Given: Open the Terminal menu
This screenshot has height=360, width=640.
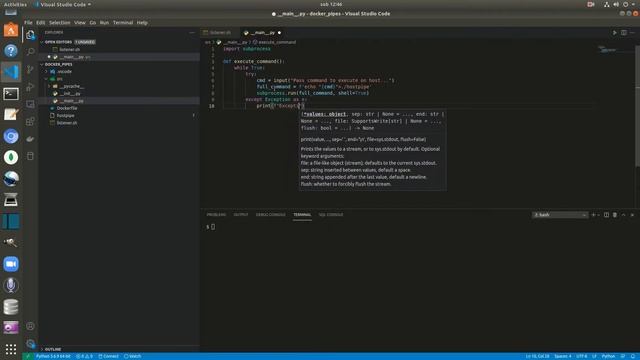Looking at the screenshot, I should pyautogui.click(x=123, y=23).
